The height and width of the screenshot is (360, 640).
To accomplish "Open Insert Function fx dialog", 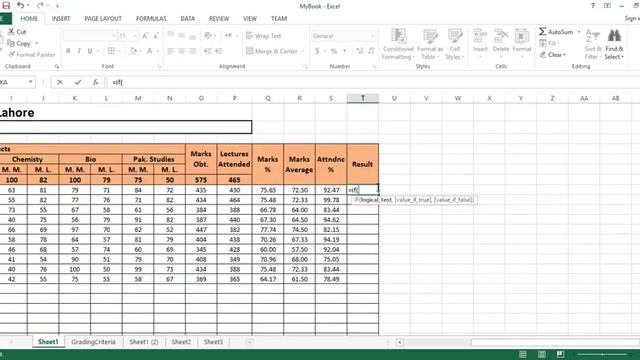I will pos(95,82).
